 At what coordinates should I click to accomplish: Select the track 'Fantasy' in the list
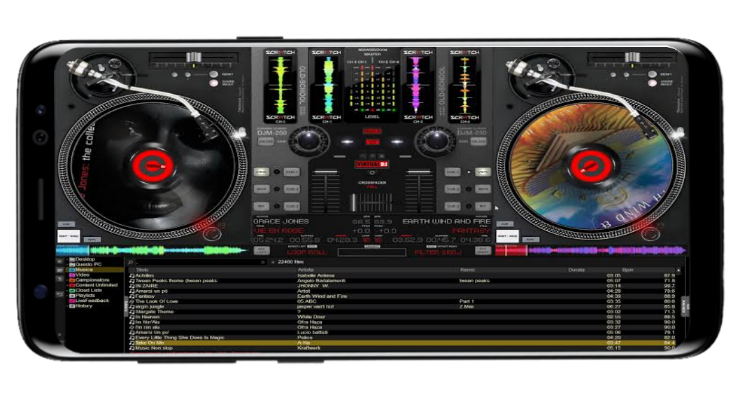pyautogui.click(x=401, y=296)
